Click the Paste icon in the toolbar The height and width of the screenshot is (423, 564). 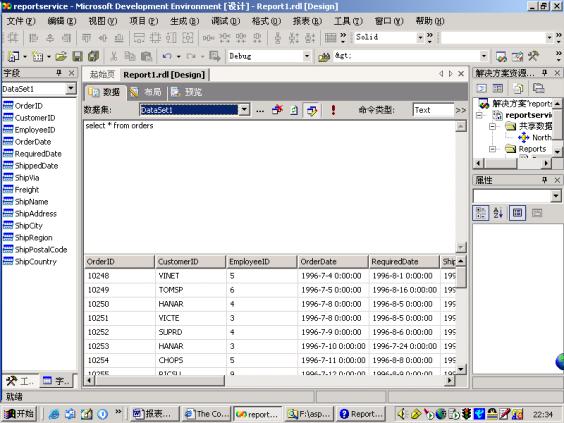pyautogui.click(x=146, y=56)
